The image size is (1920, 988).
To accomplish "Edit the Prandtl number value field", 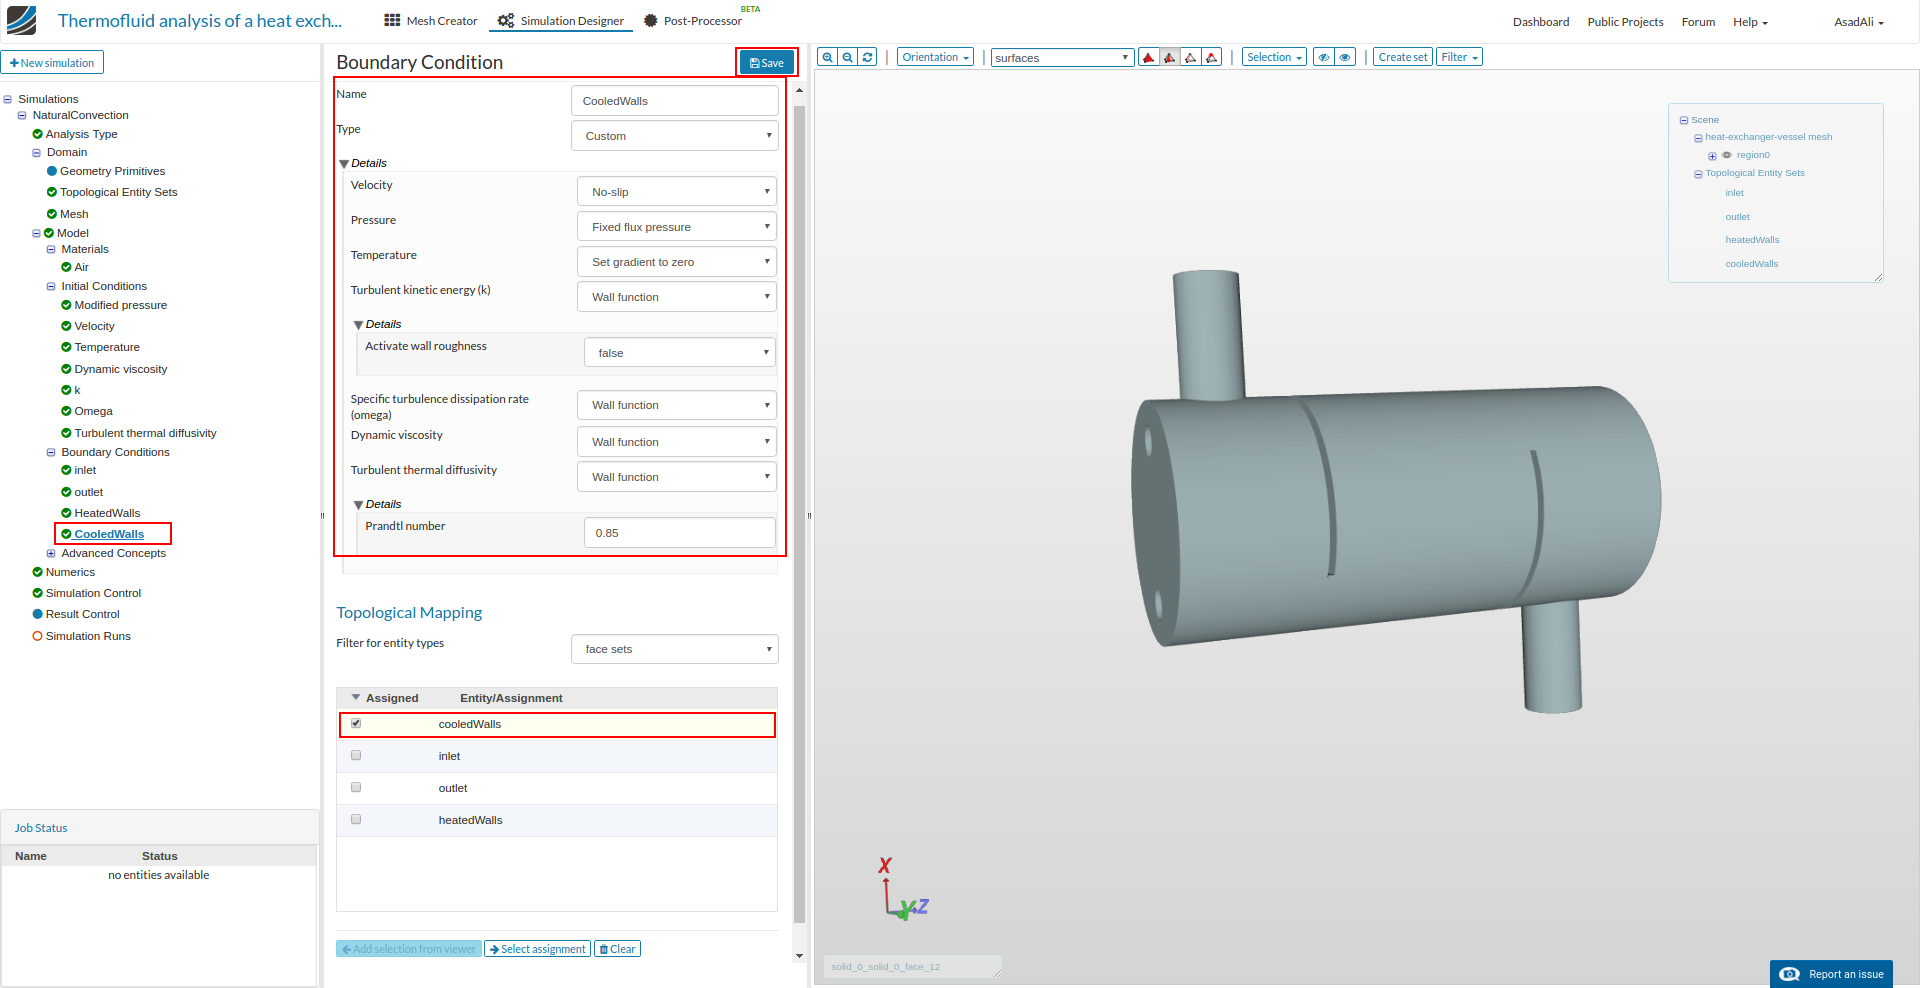I will (679, 532).
